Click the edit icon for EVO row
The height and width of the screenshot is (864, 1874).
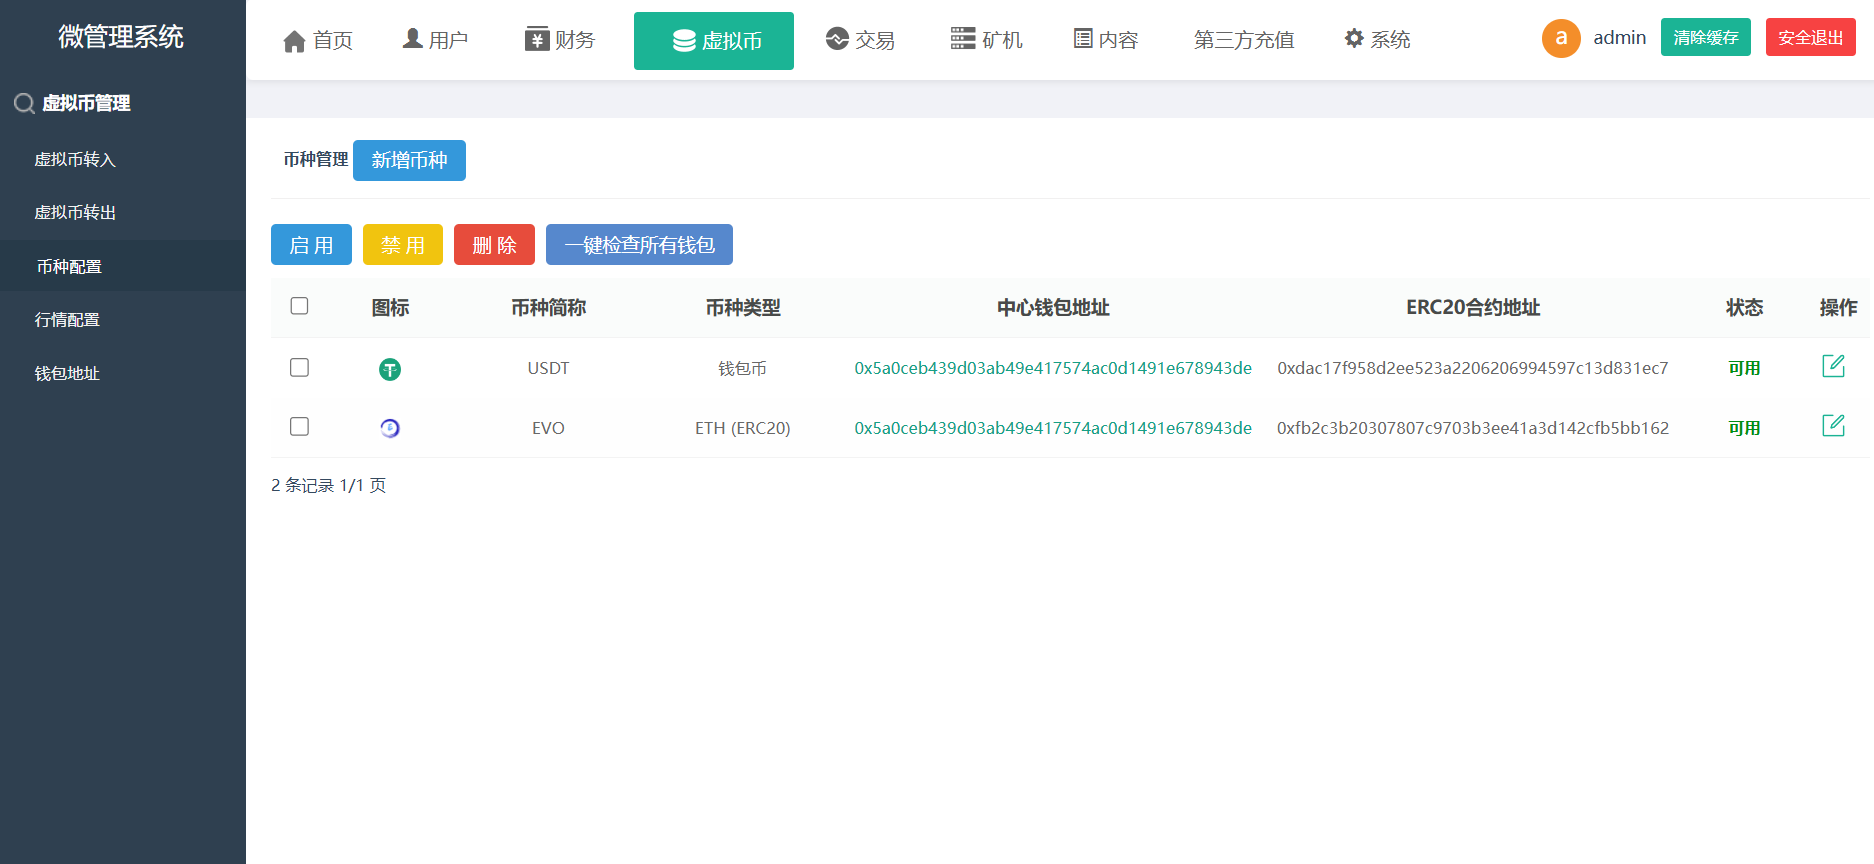pyautogui.click(x=1832, y=426)
